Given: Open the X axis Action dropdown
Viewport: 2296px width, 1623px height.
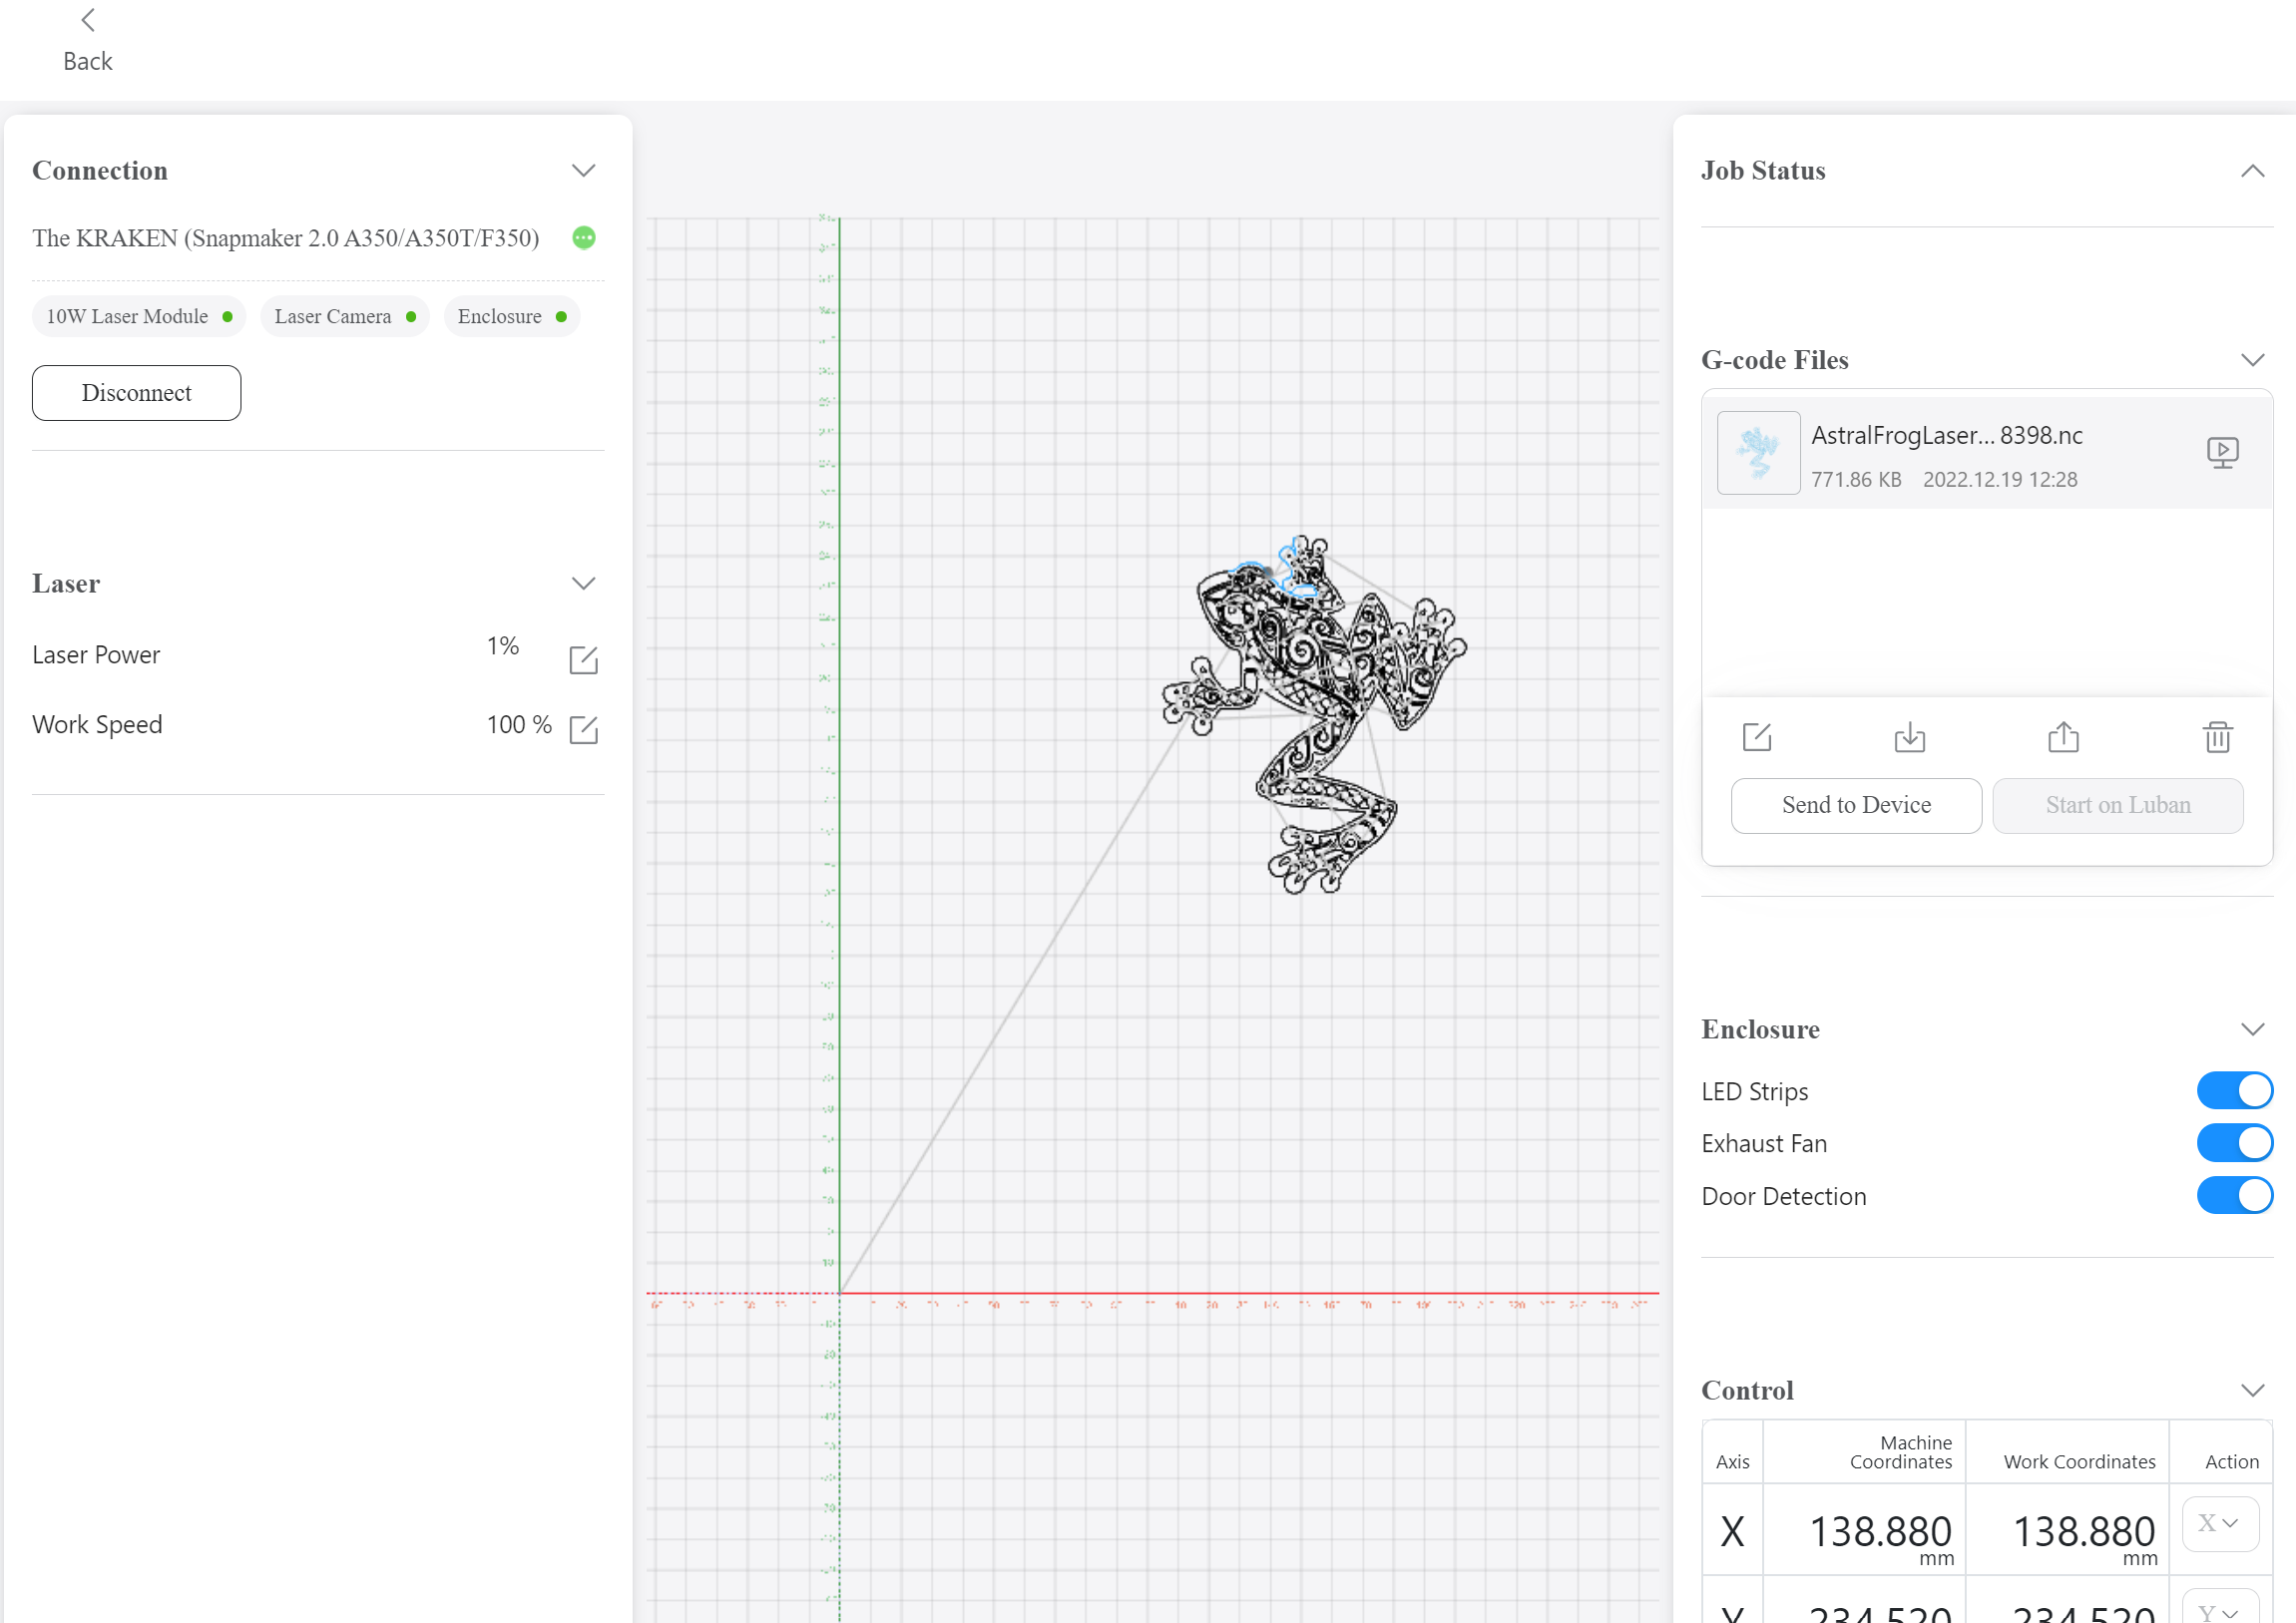Looking at the screenshot, I should [2220, 1522].
